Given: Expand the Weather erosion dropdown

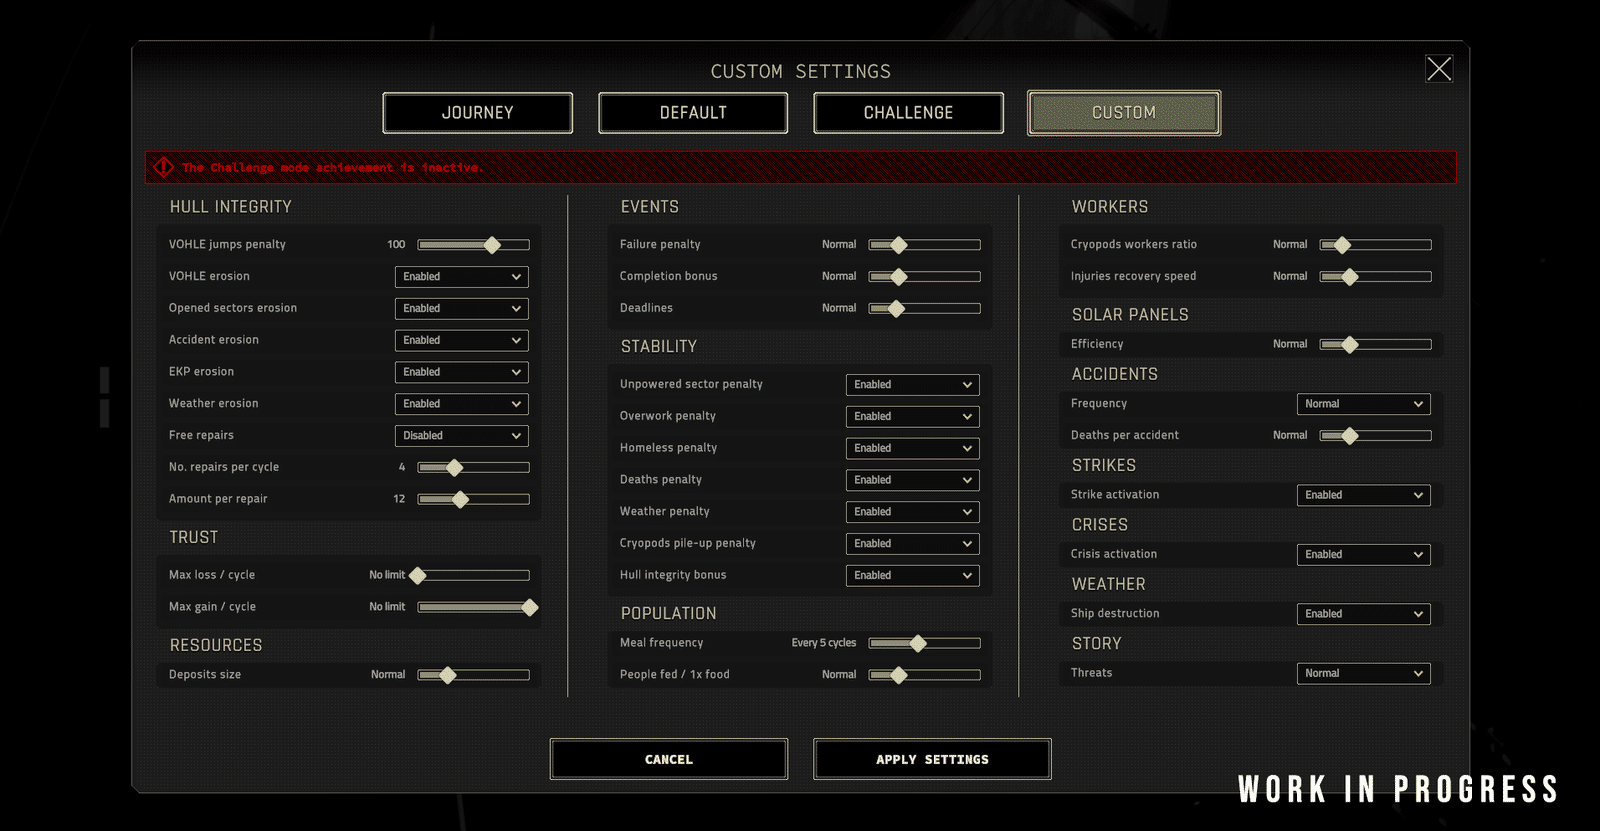Looking at the screenshot, I should [462, 404].
